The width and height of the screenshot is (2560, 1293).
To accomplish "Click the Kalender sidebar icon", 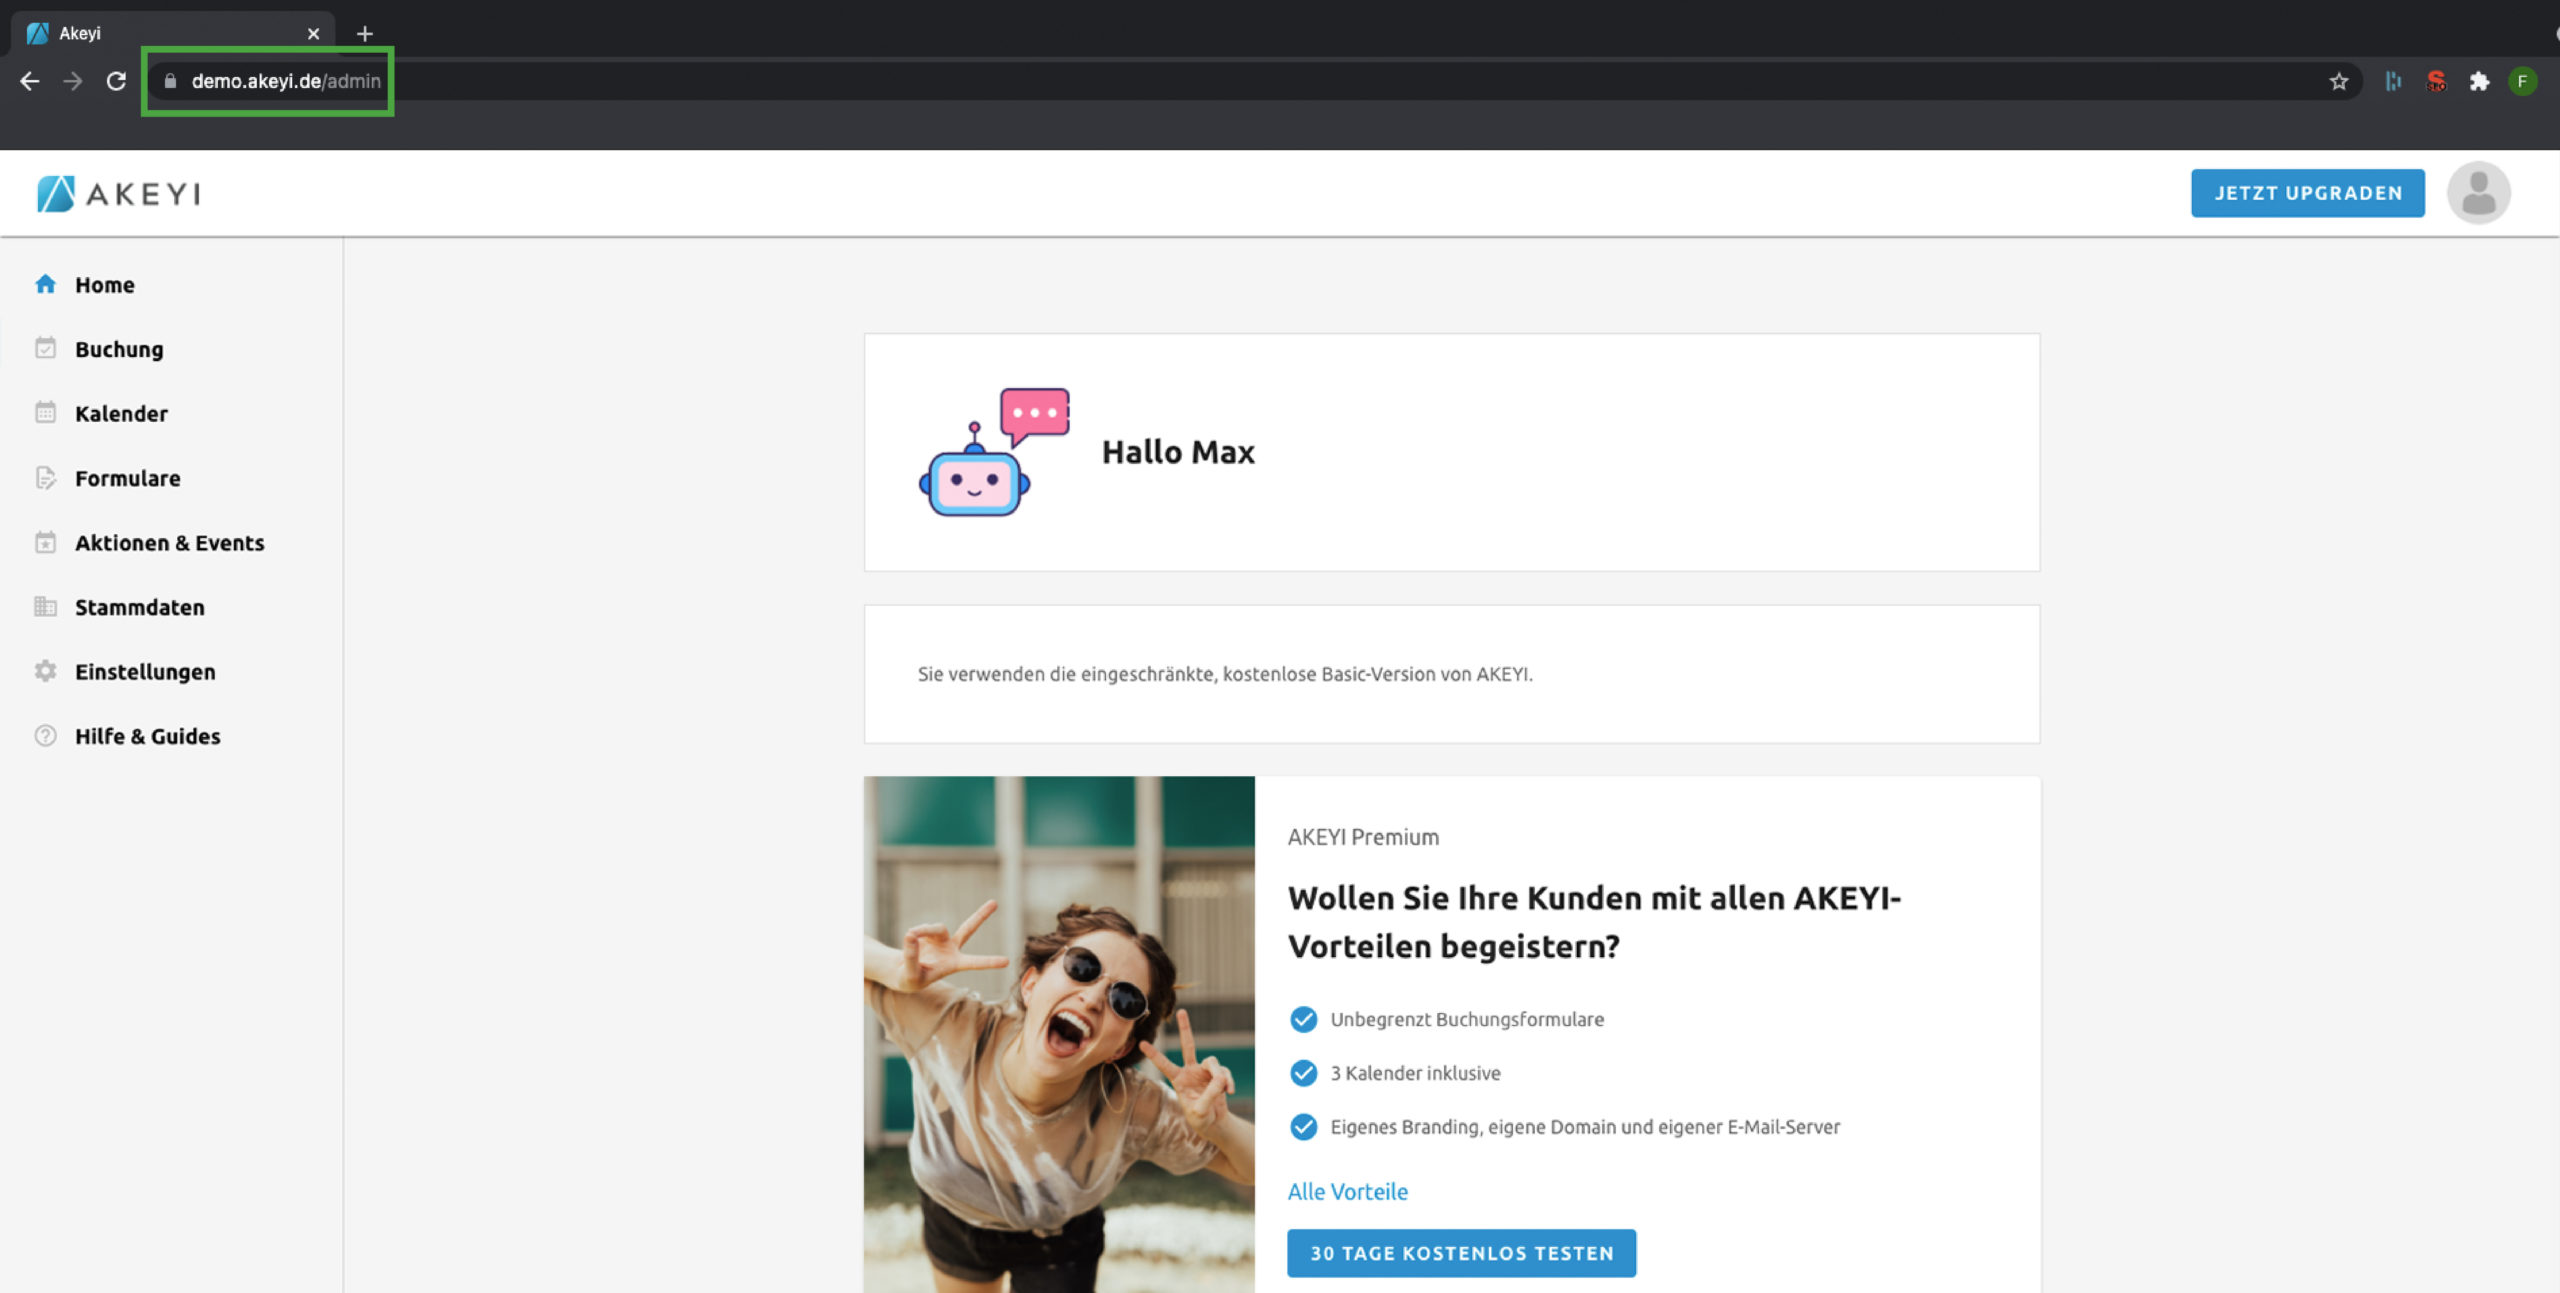I will point(45,413).
